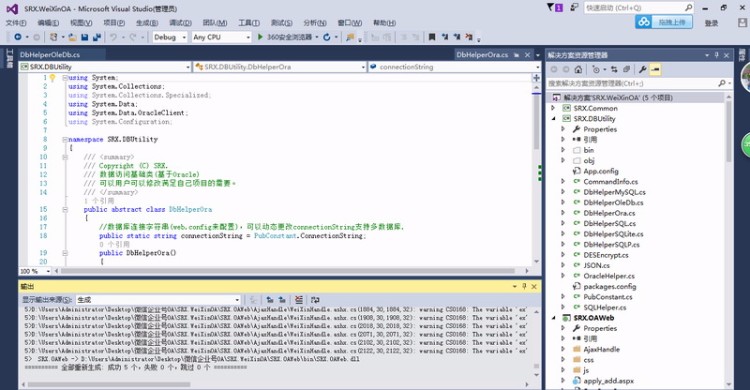Toggle bookmark icon in the text editor toolbar

432,37
